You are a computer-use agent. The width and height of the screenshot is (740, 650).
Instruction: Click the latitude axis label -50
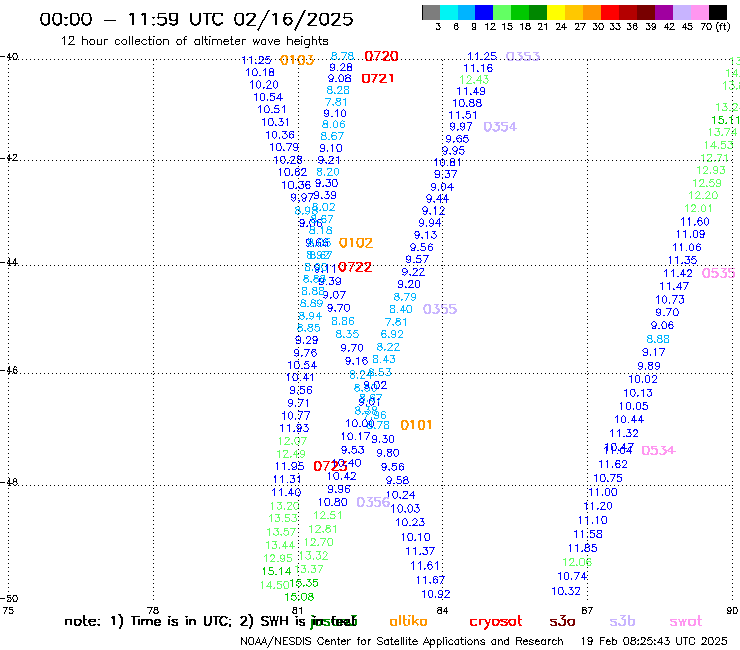click(x=9, y=598)
